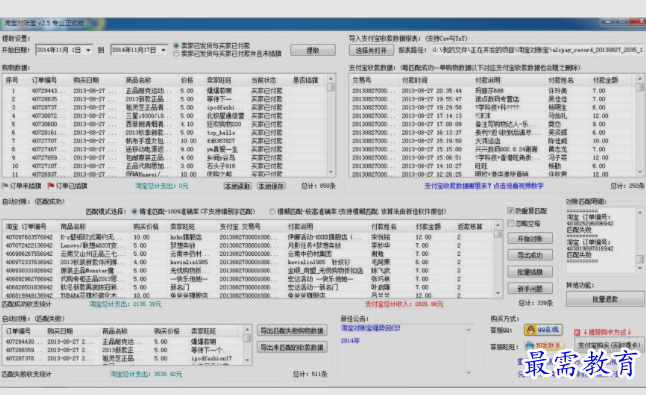Toggle the 防重复匹配 checkbox

coord(510,211)
